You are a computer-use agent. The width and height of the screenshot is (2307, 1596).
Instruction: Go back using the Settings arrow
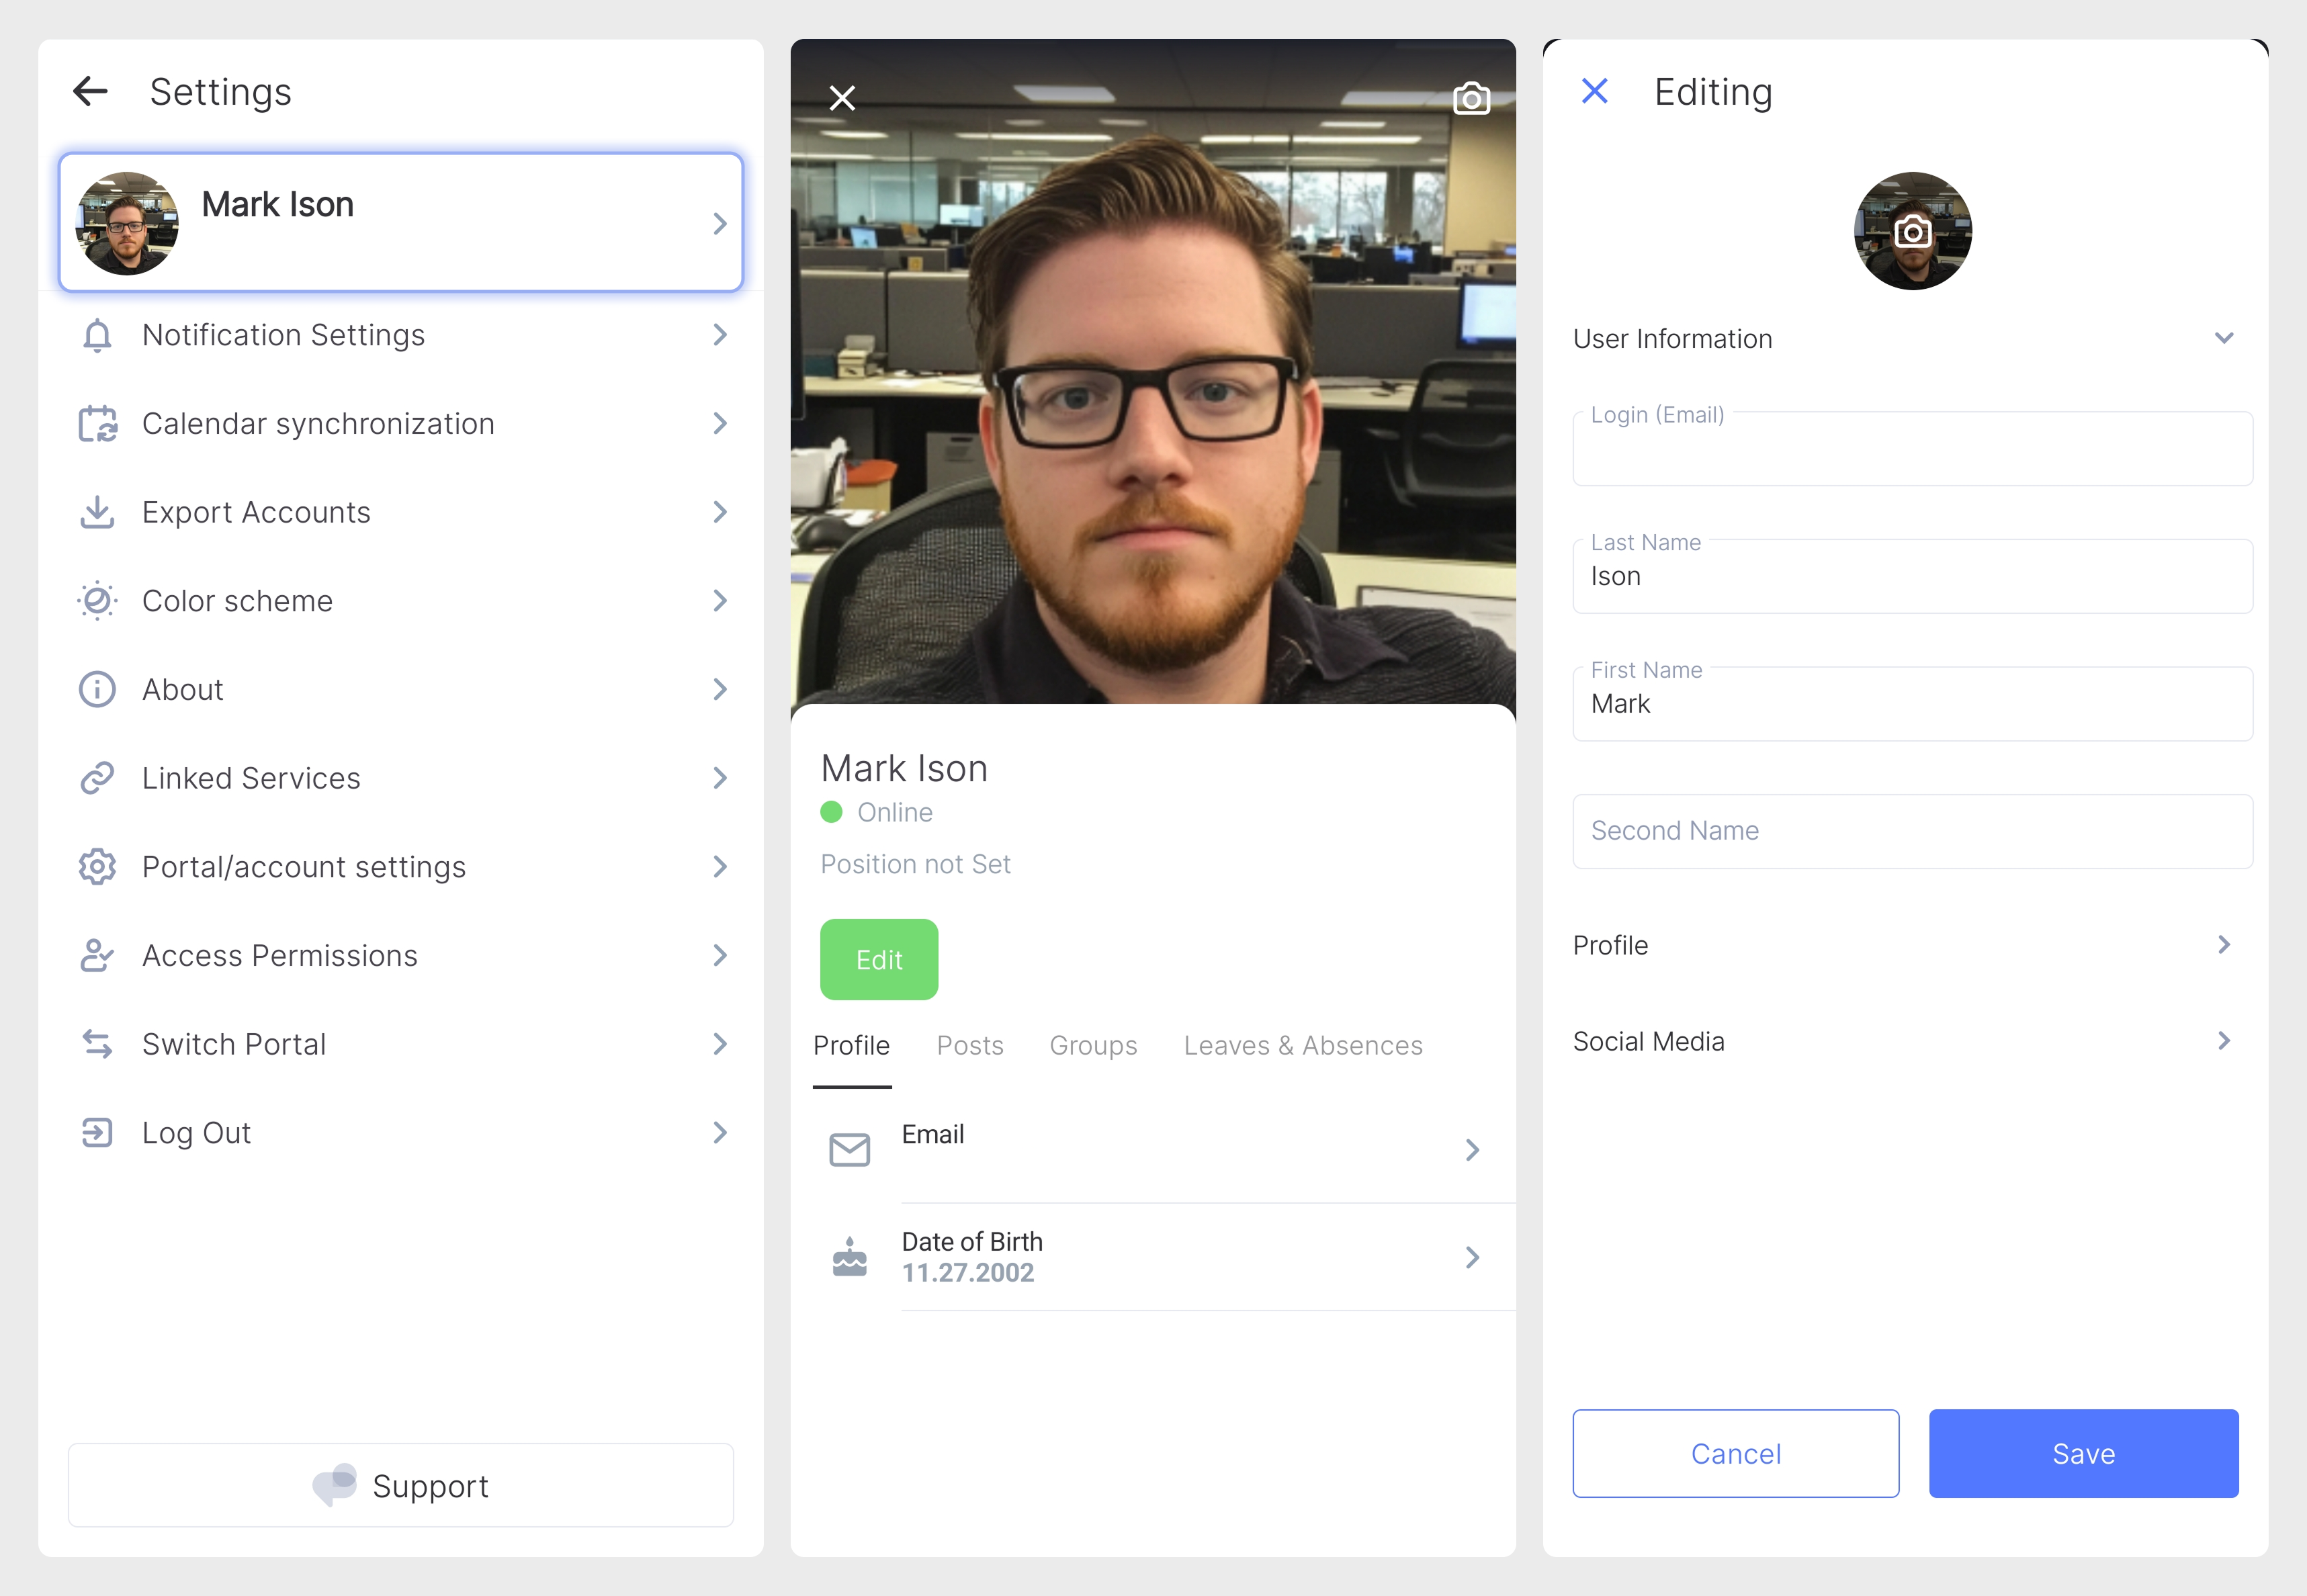pos(90,91)
